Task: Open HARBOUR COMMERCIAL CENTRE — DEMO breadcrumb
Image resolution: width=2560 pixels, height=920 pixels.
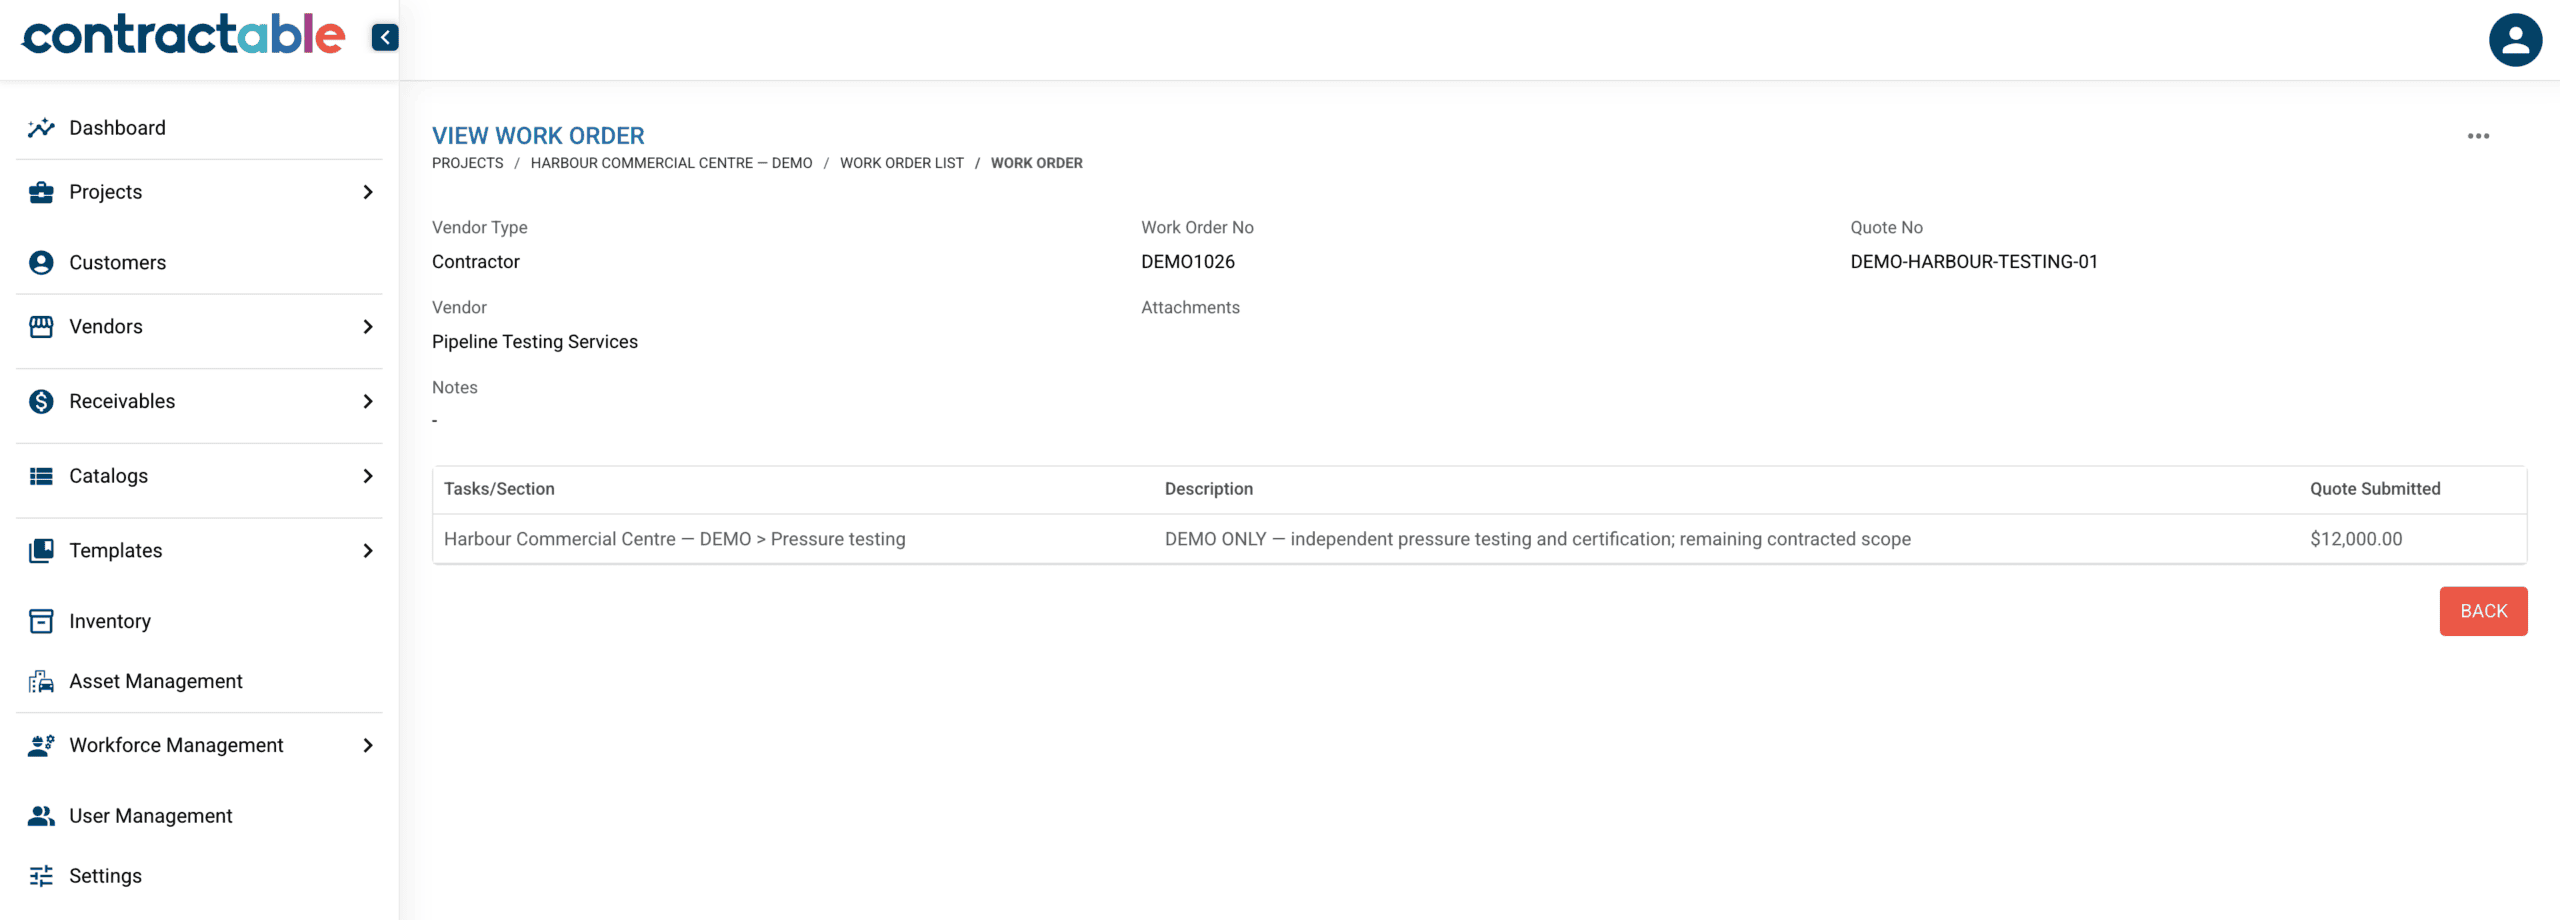Action: point(672,163)
